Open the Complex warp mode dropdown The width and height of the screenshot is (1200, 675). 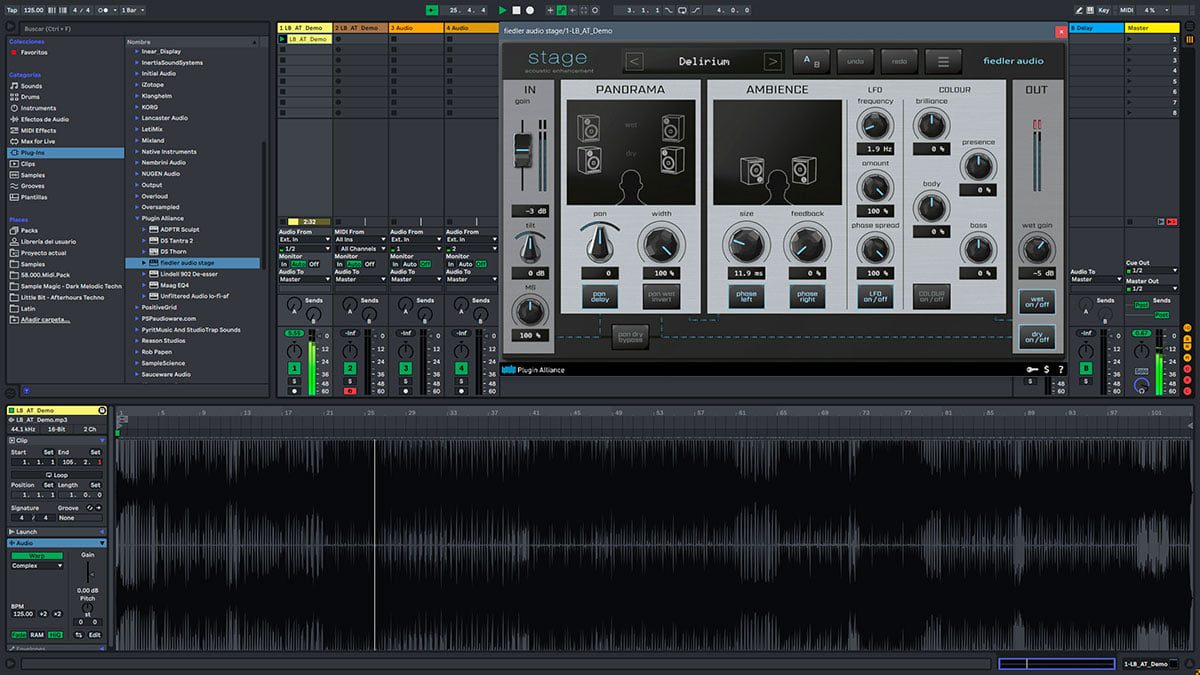(37, 566)
